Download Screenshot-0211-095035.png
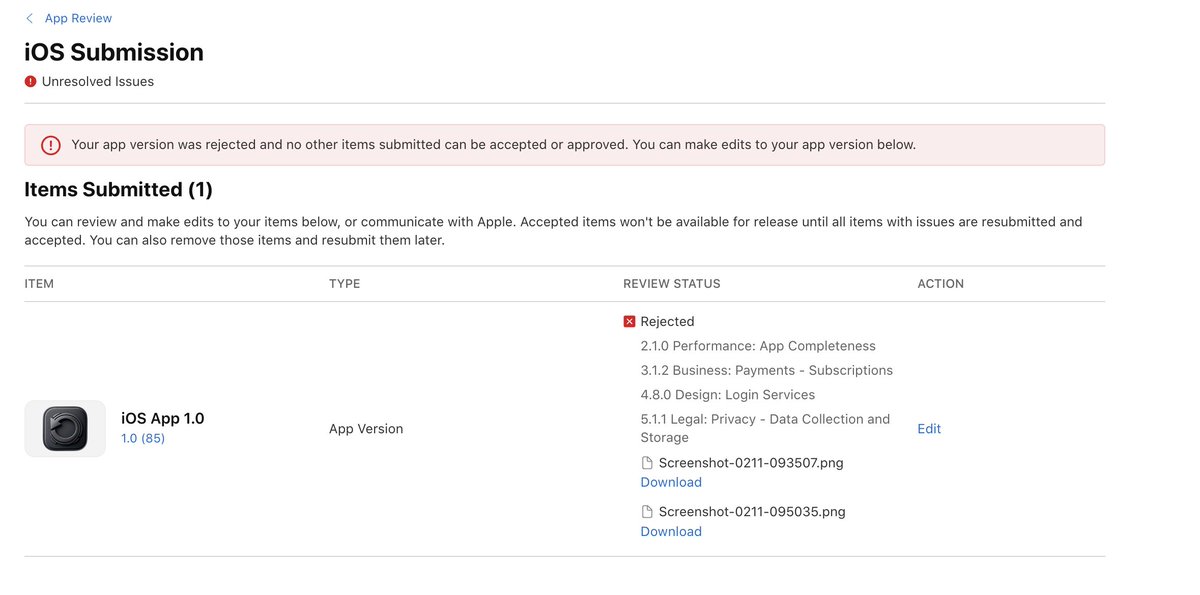The image size is (1200, 595). point(671,531)
